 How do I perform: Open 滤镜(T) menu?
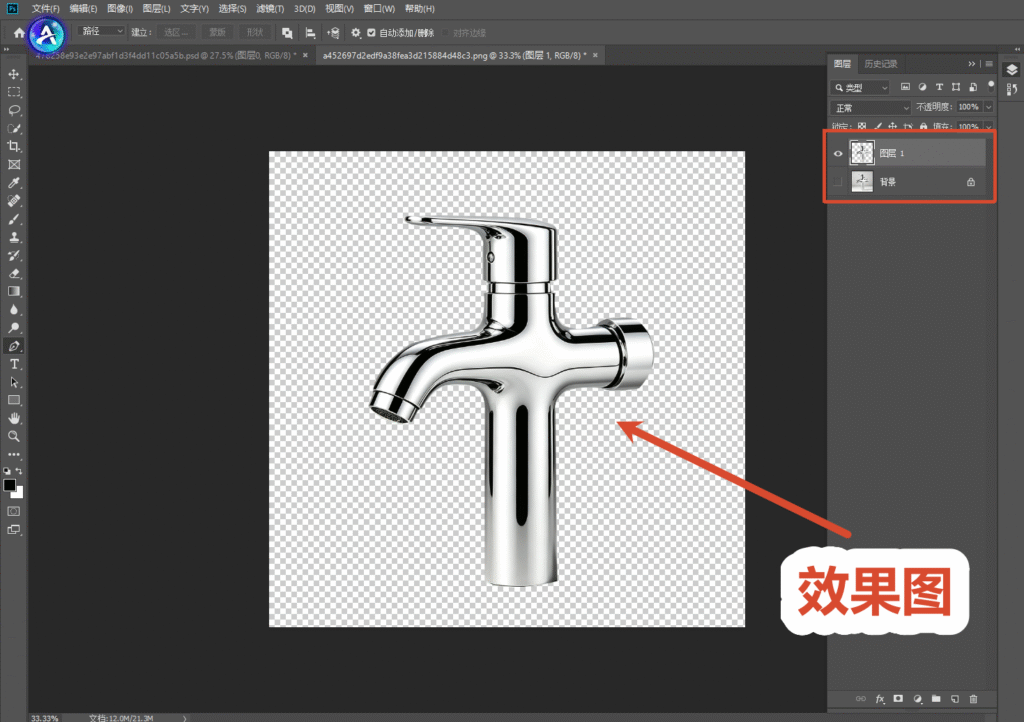coord(270,8)
